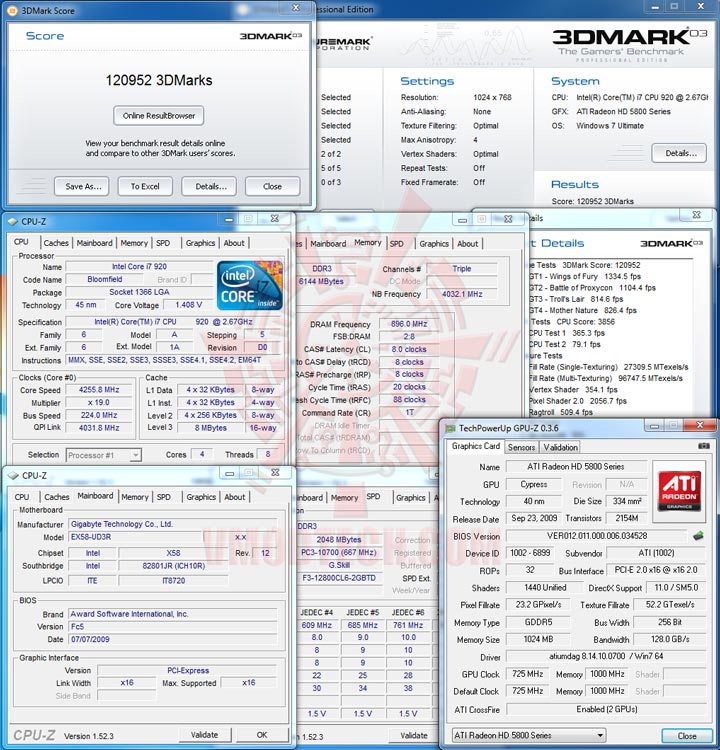This screenshot has height=750, width=720.
Task: Click the Gigabyte Technology manufacturer field
Action: 172,524
